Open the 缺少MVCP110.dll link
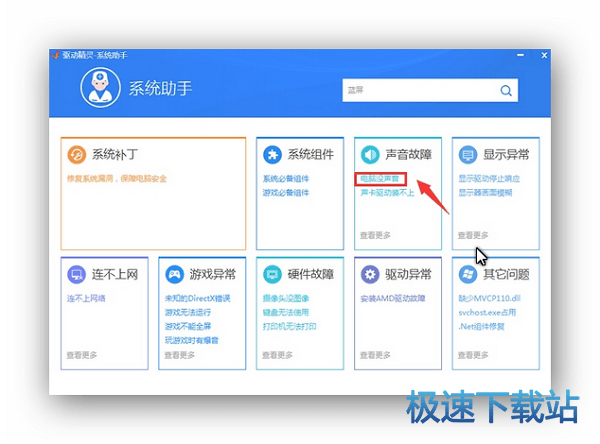This screenshot has height=444, width=600. (x=489, y=299)
